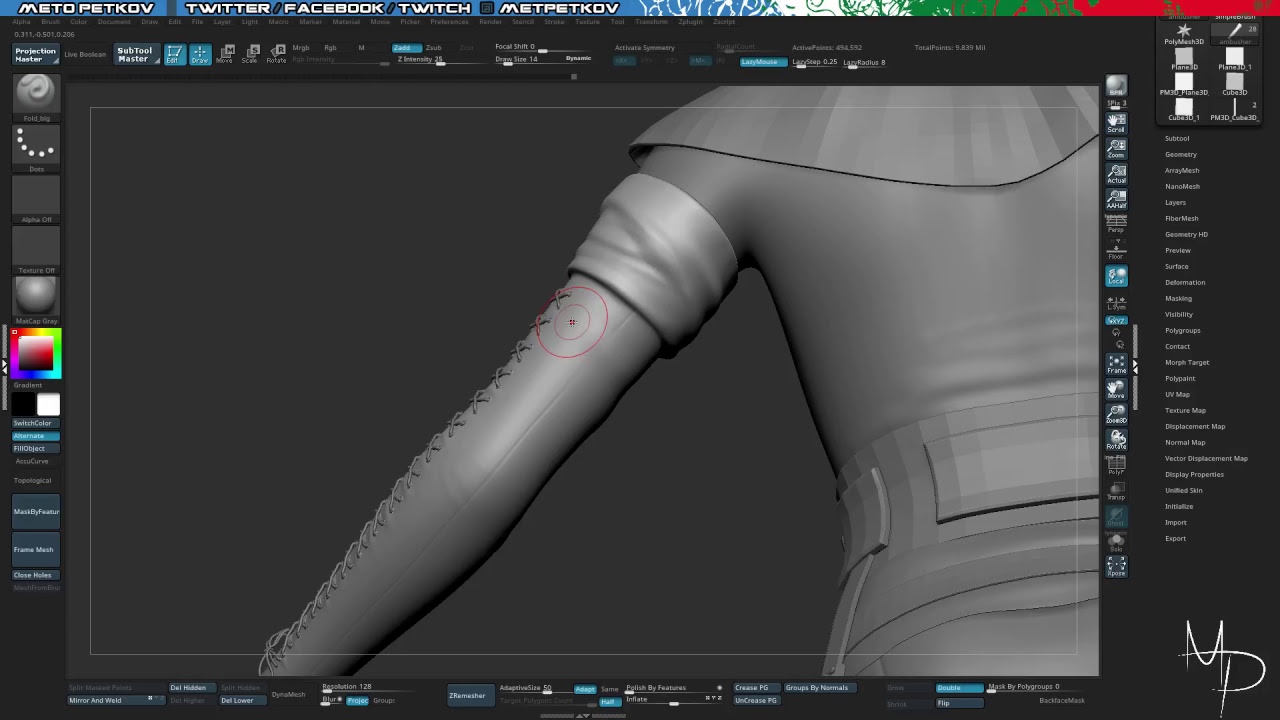Open the current brush thumbnail Fold_big

(x=37, y=95)
